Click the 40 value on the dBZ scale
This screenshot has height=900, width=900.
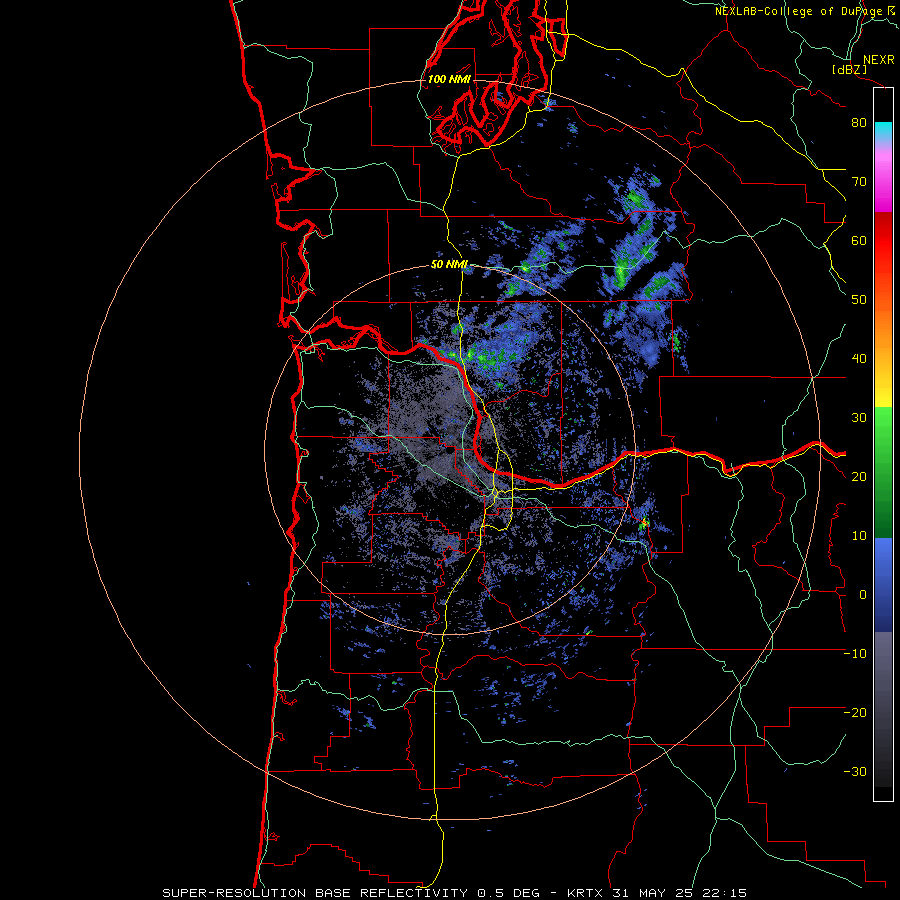pyautogui.click(x=859, y=359)
